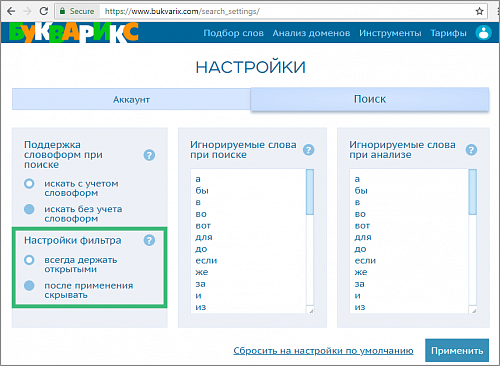This screenshot has width=500, height=366.
Task: Select 'после применения скрывать' radio
Action: pyautogui.click(x=29, y=285)
